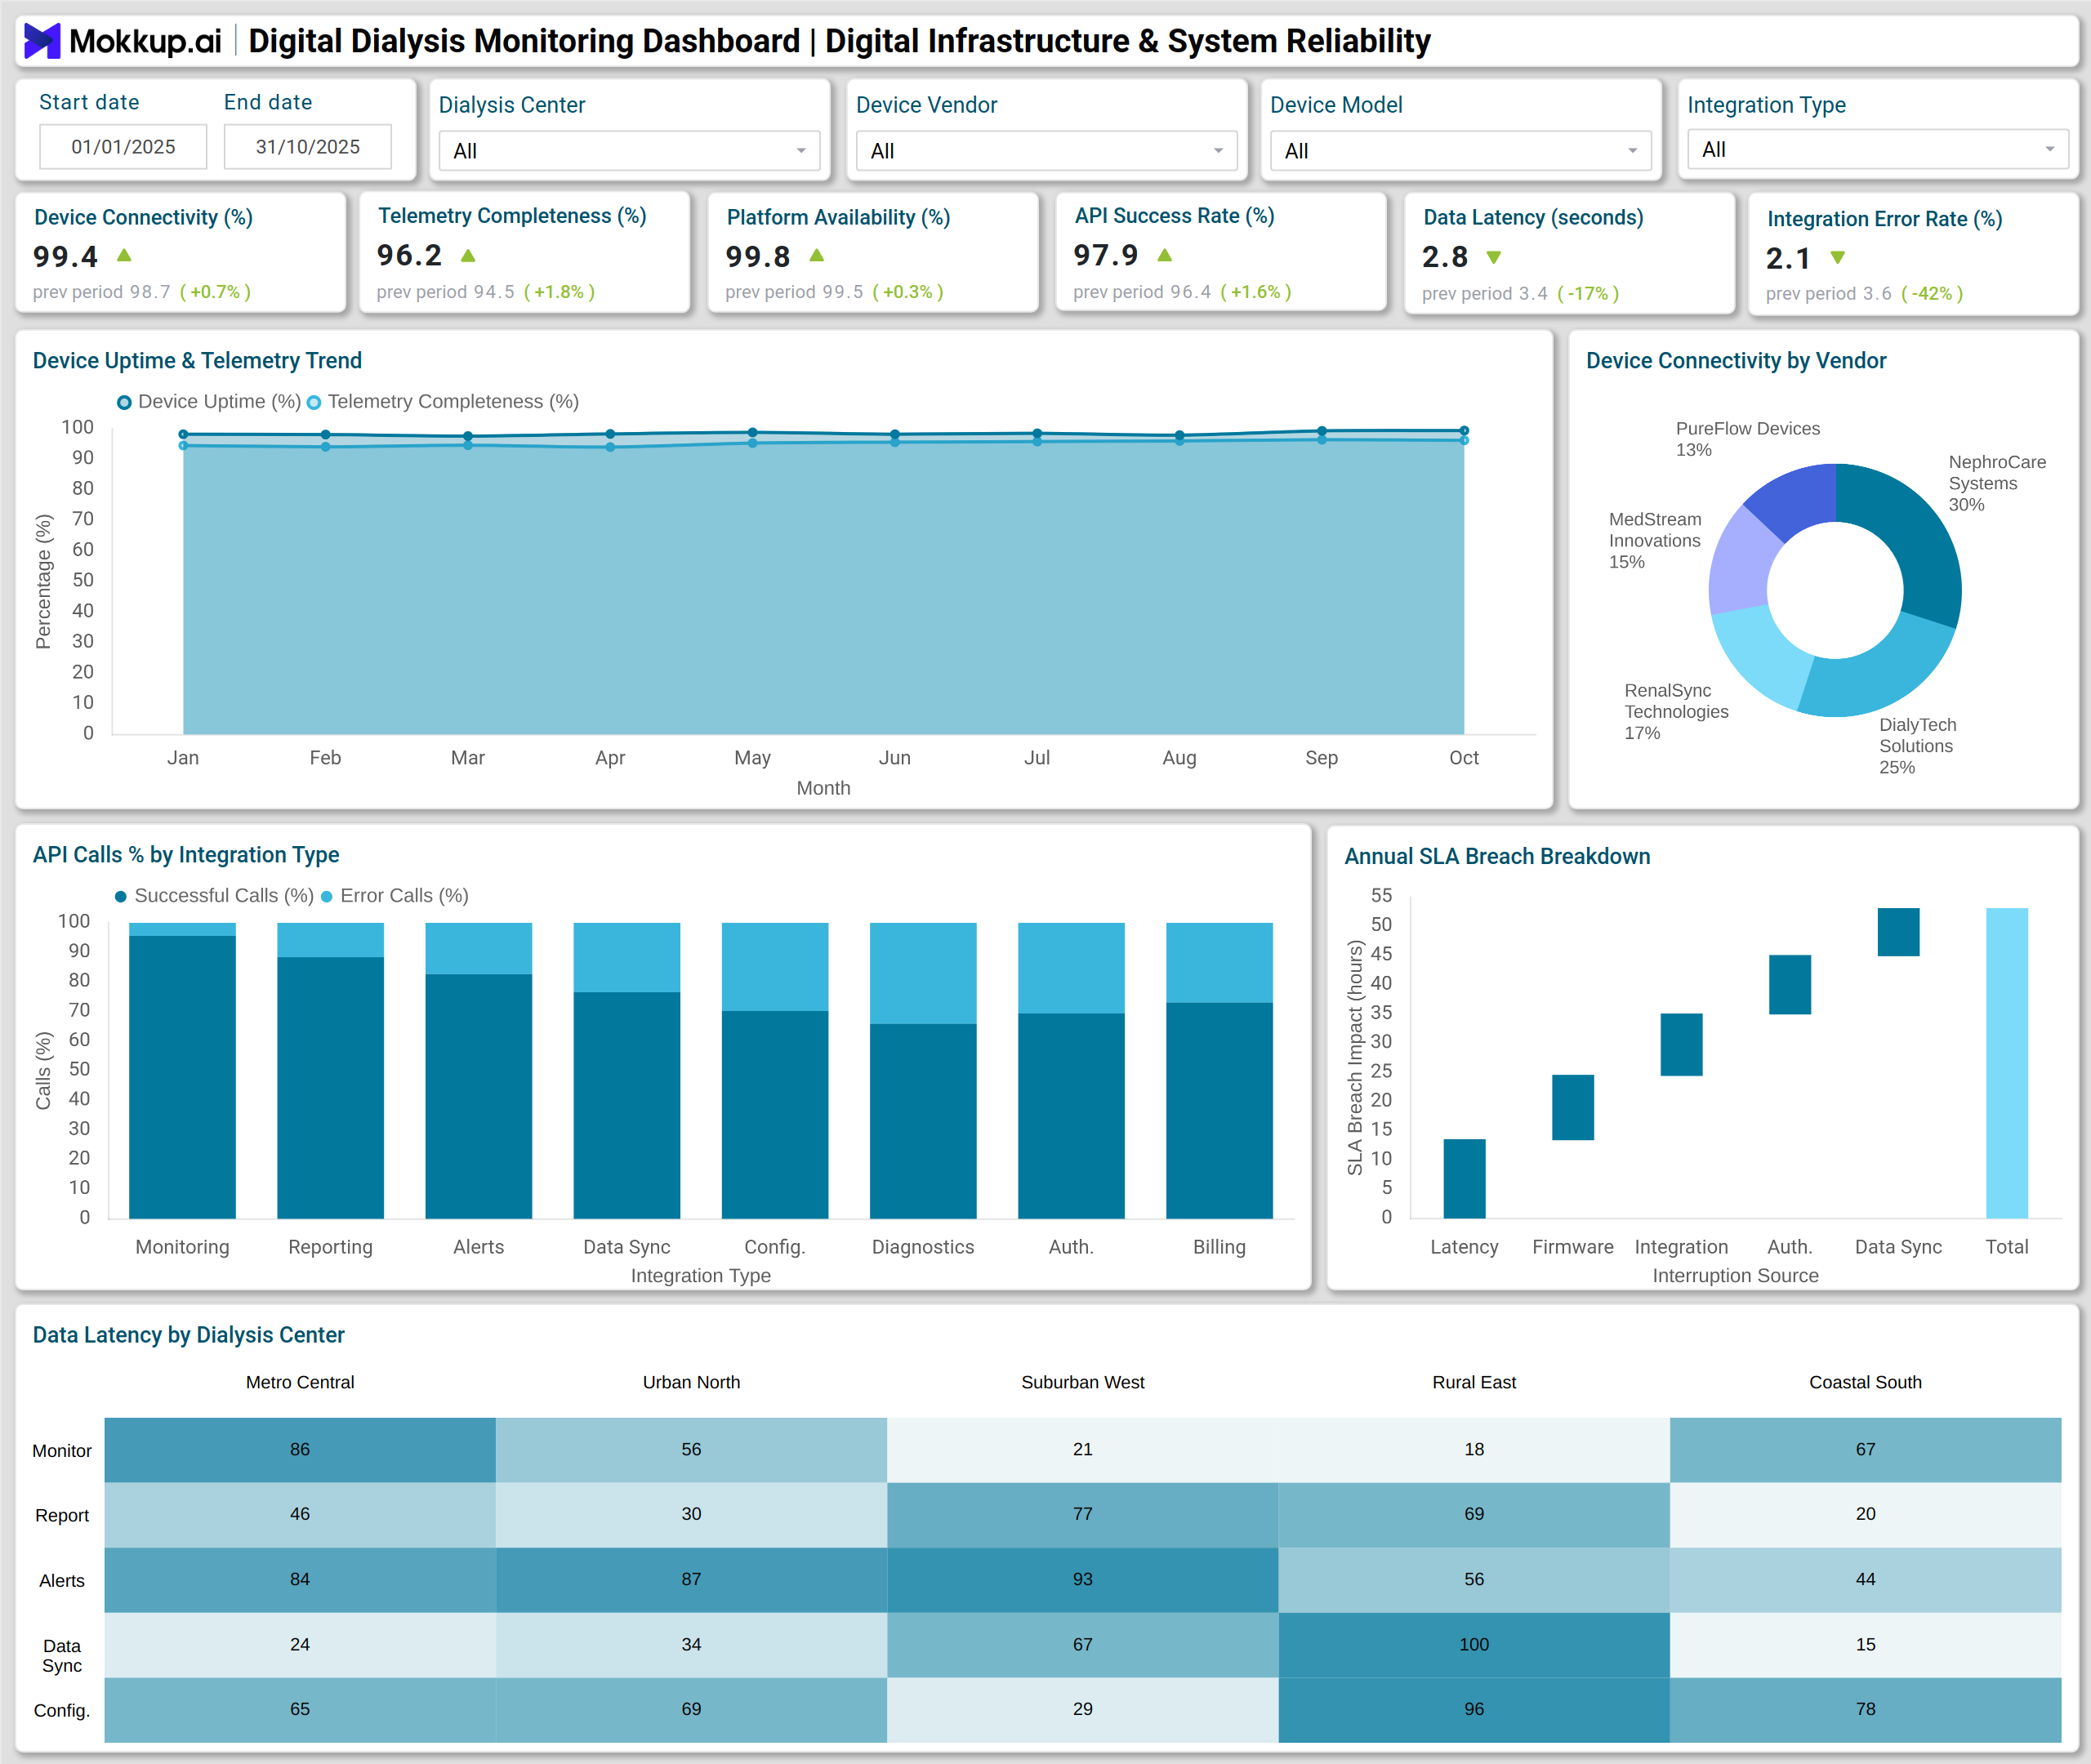Click the Device Connectivity up-trend arrow
This screenshot has height=1764, width=2091.
pyautogui.click(x=124, y=255)
